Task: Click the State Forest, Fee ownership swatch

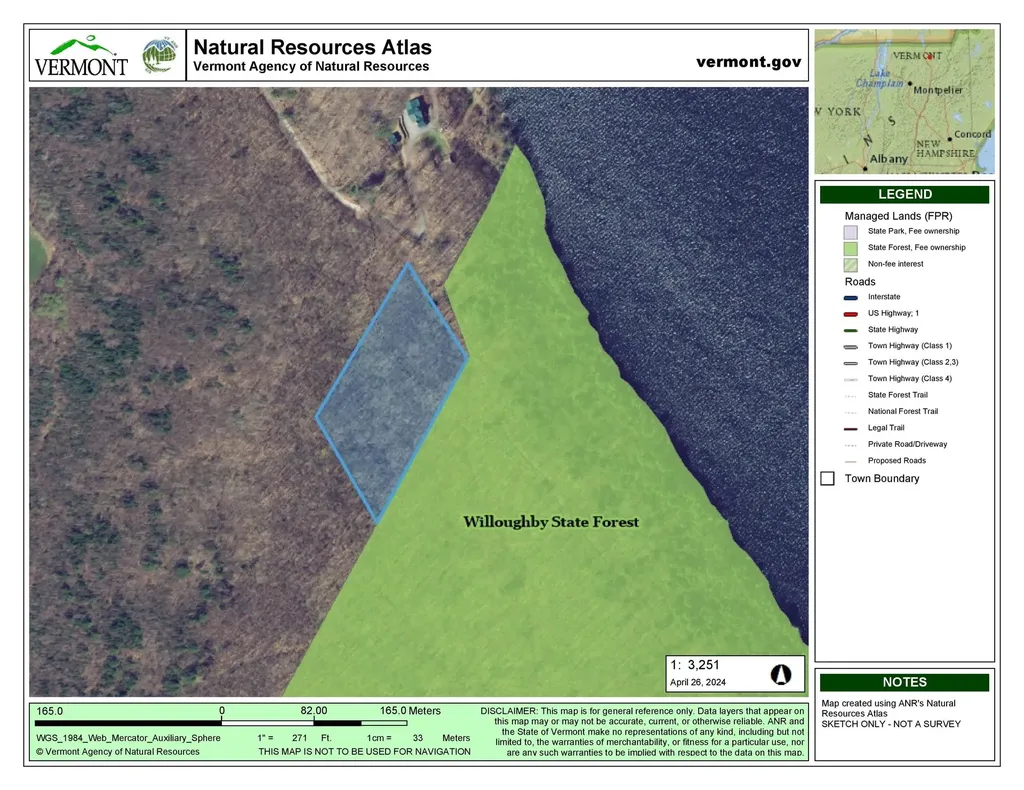Action: [x=851, y=248]
